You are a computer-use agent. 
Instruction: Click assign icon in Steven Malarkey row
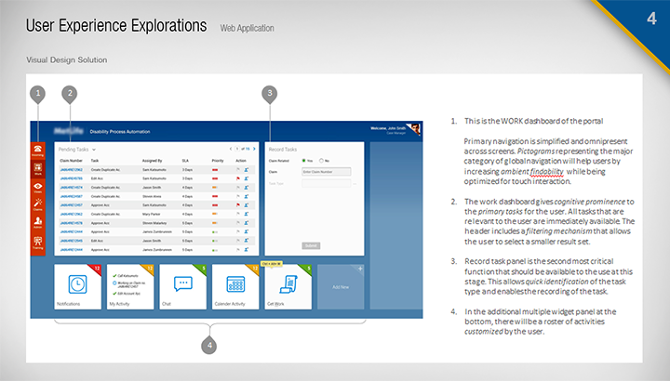click(246, 223)
